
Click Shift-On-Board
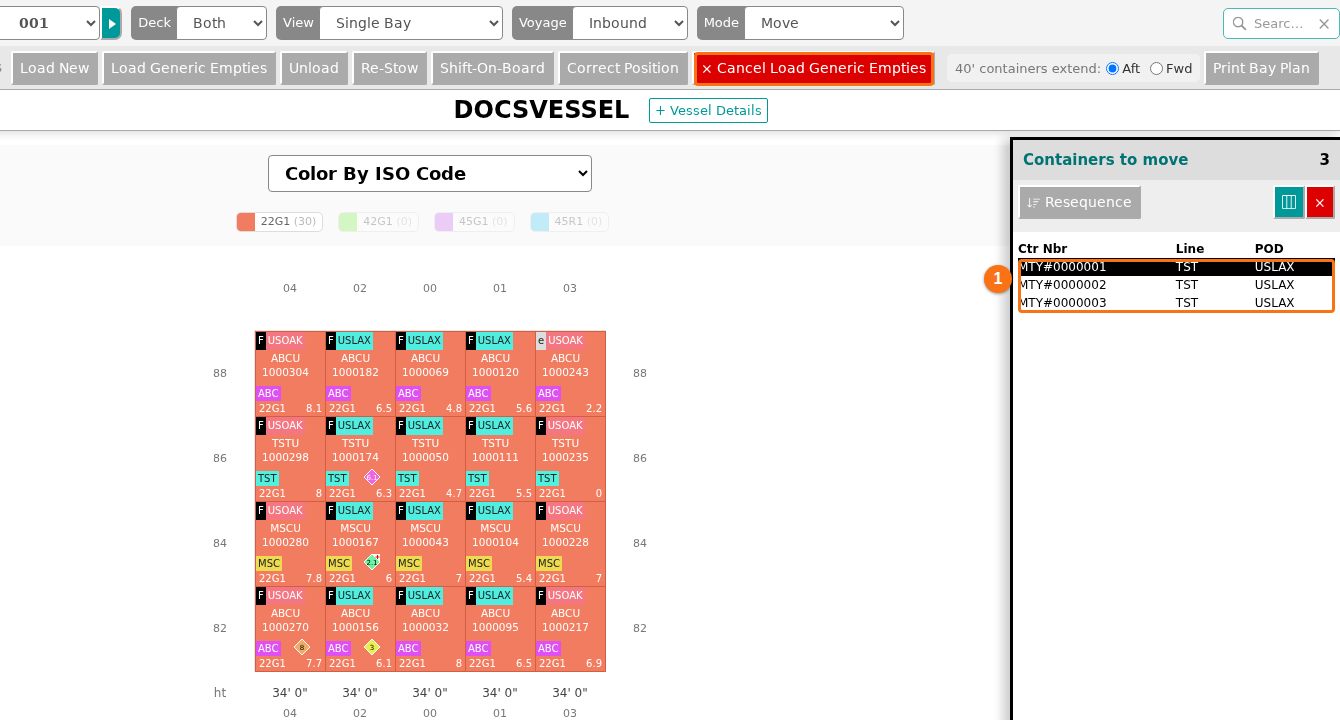coord(492,68)
